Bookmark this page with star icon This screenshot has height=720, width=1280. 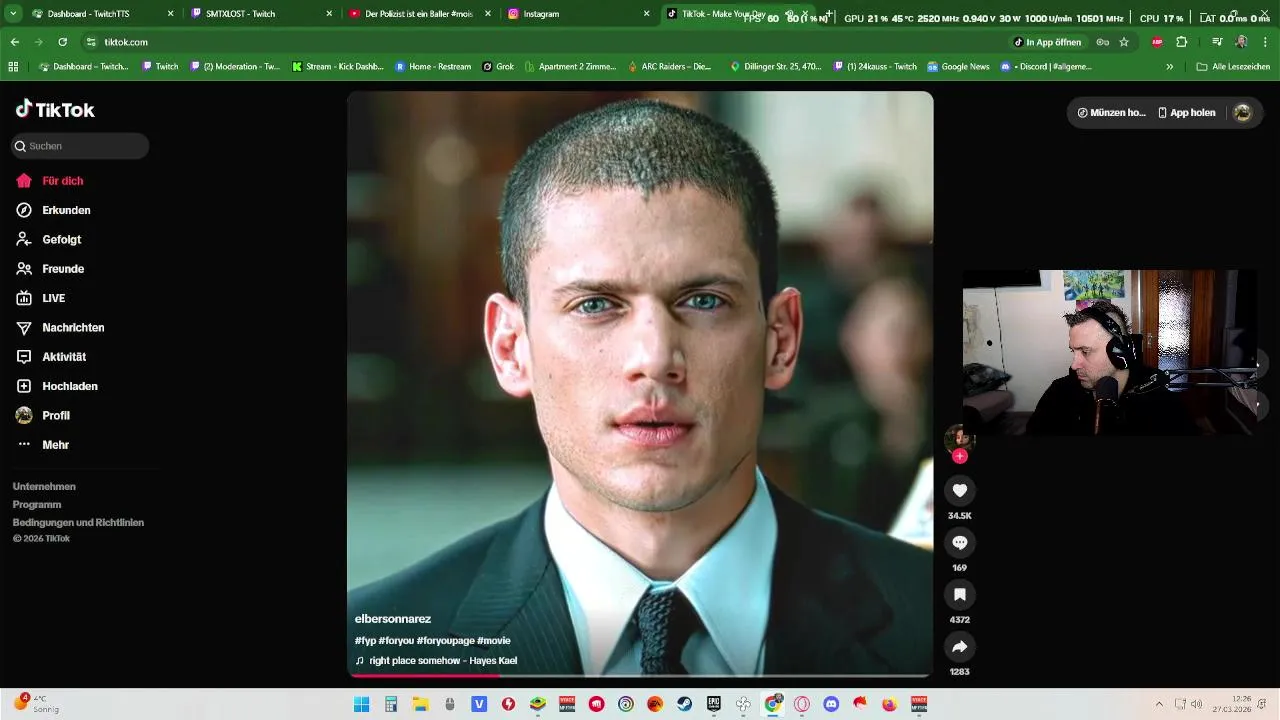click(x=1124, y=42)
